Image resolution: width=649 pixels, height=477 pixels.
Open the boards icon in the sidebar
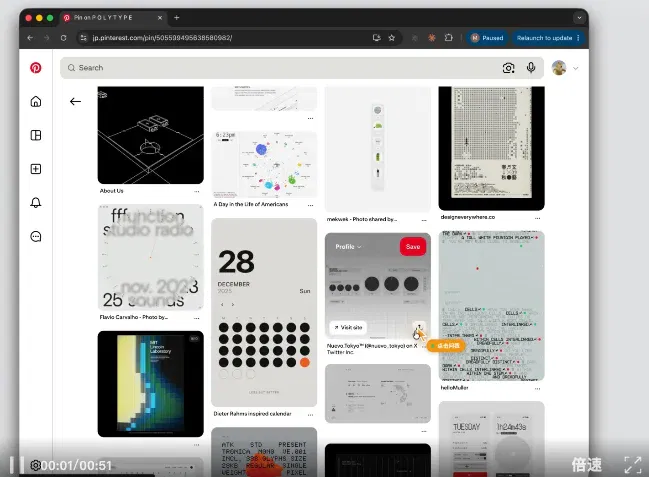tap(36, 135)
